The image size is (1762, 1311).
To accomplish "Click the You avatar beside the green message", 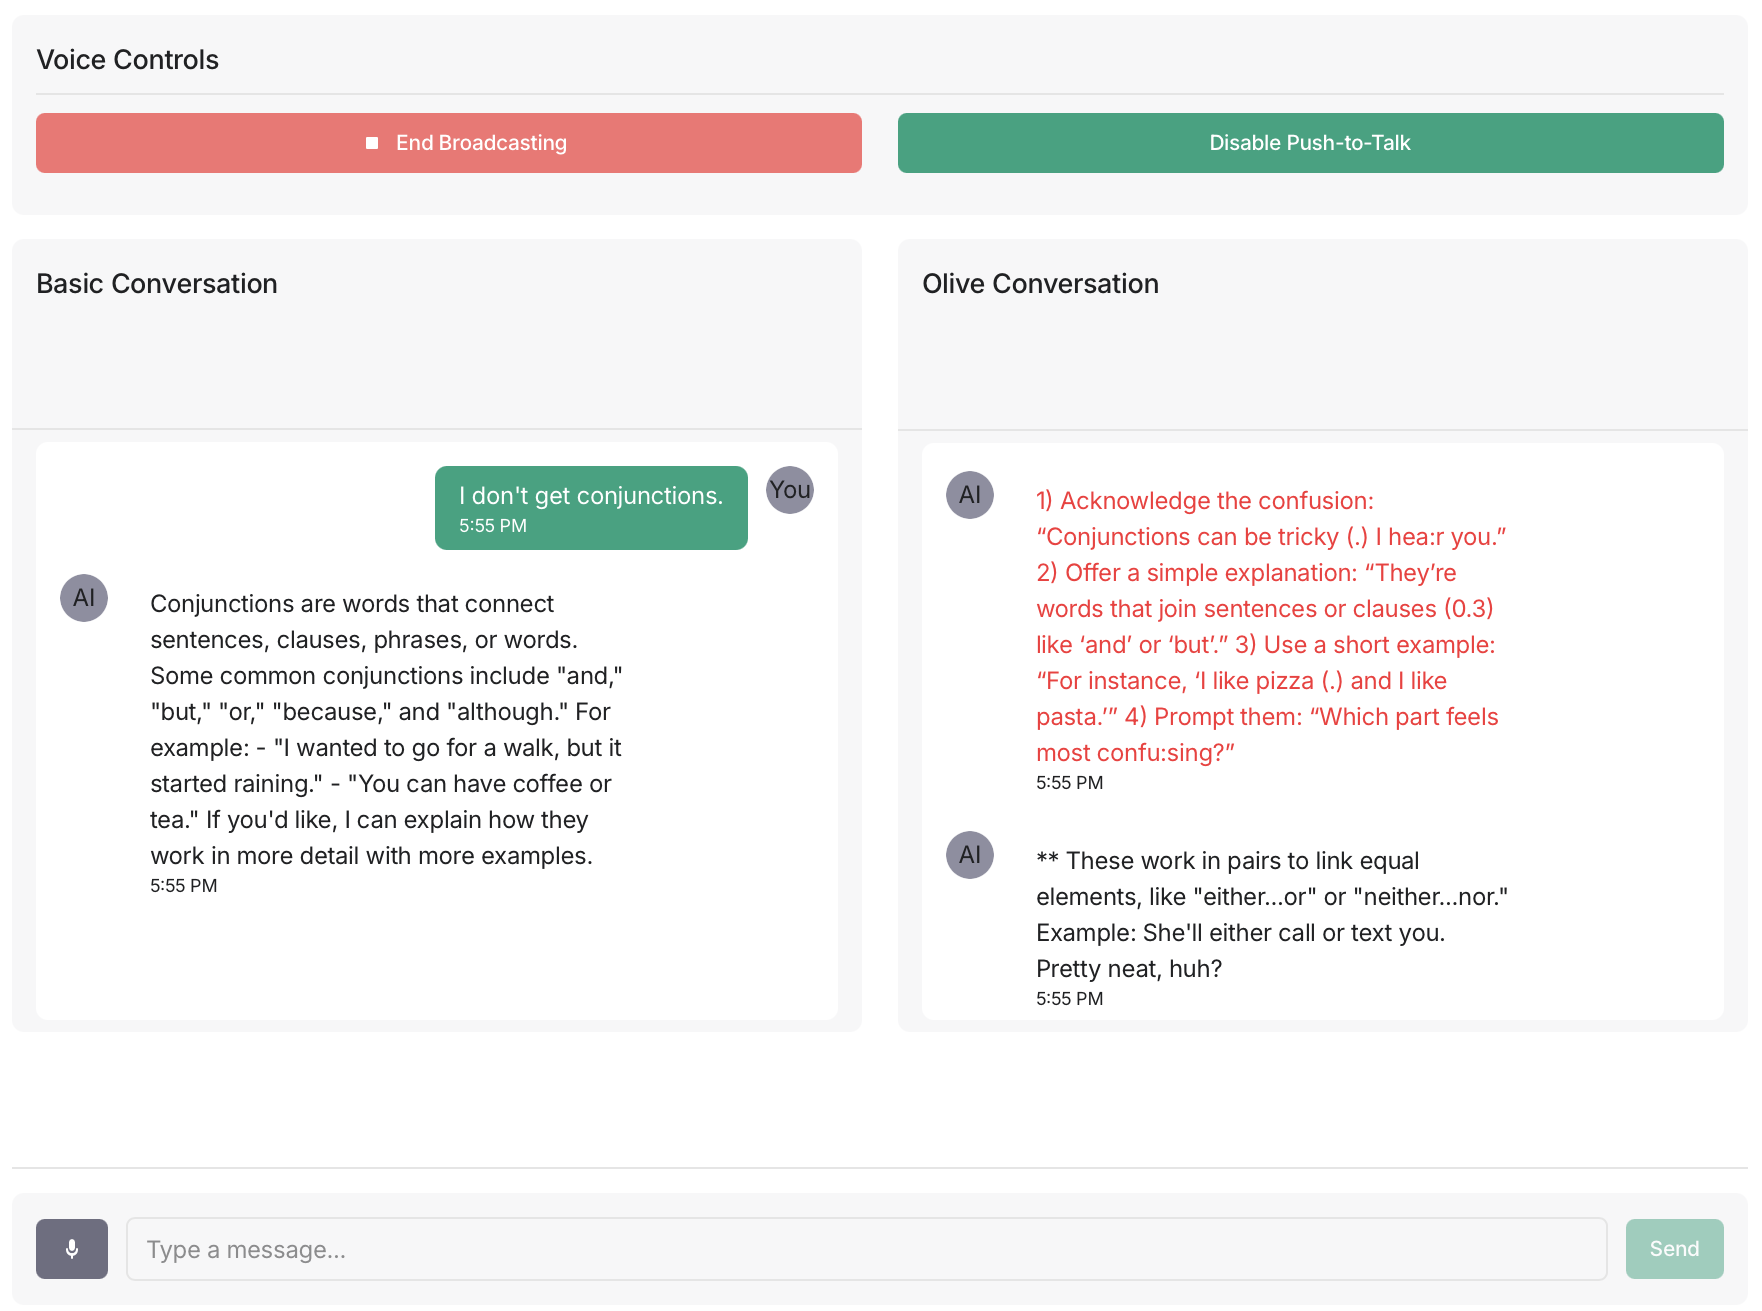I will click(x=790, y=490).
